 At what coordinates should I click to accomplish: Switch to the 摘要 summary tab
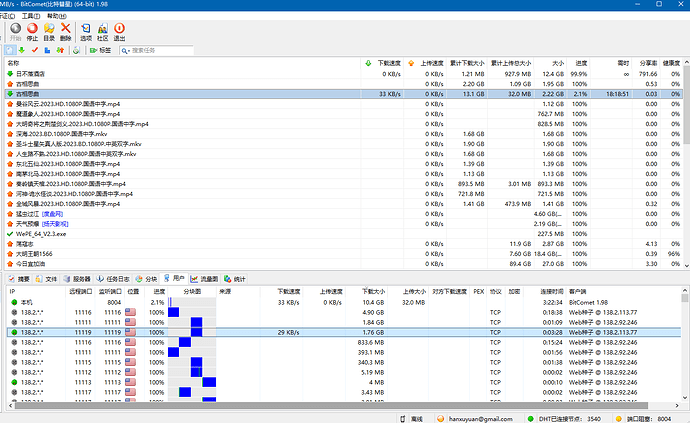point(19,279)
